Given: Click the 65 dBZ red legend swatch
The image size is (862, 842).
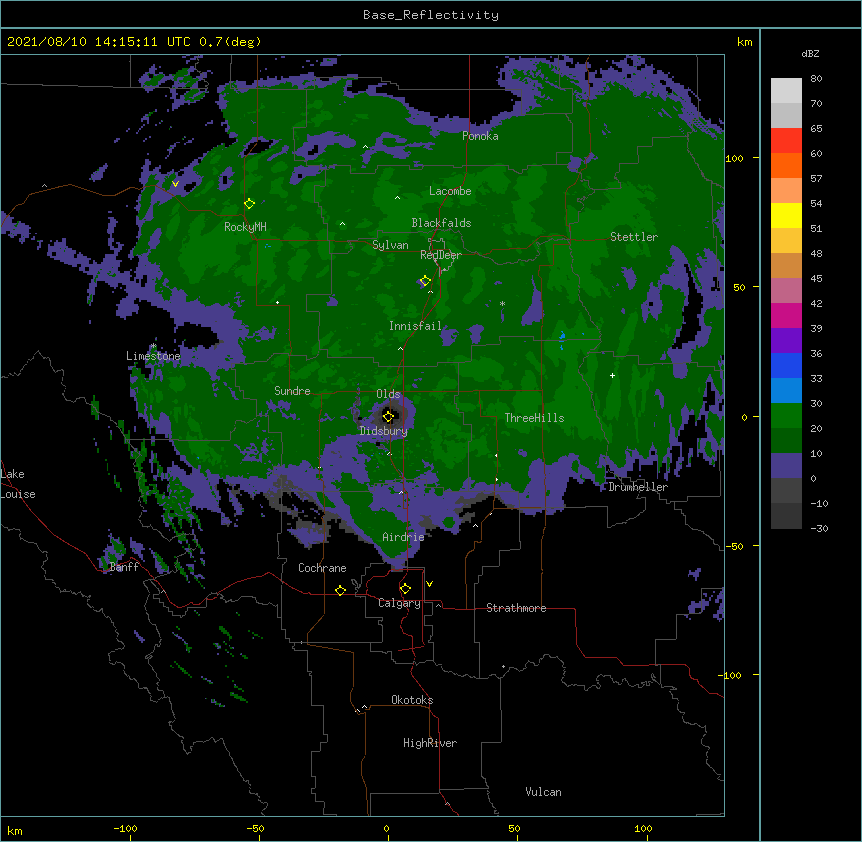Looking at the screenshot, I should click(x=786, y=140).
